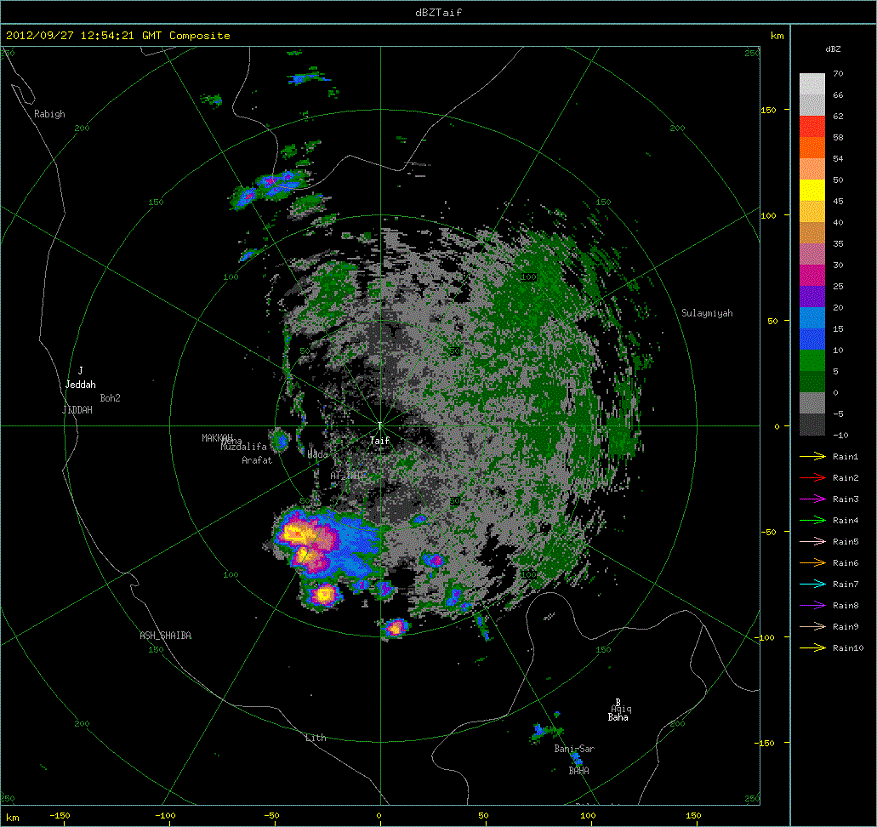Choose the purple Rain8 legend arrow
Image resolution: width=877 pixels, height=827 pixels.
813,605
